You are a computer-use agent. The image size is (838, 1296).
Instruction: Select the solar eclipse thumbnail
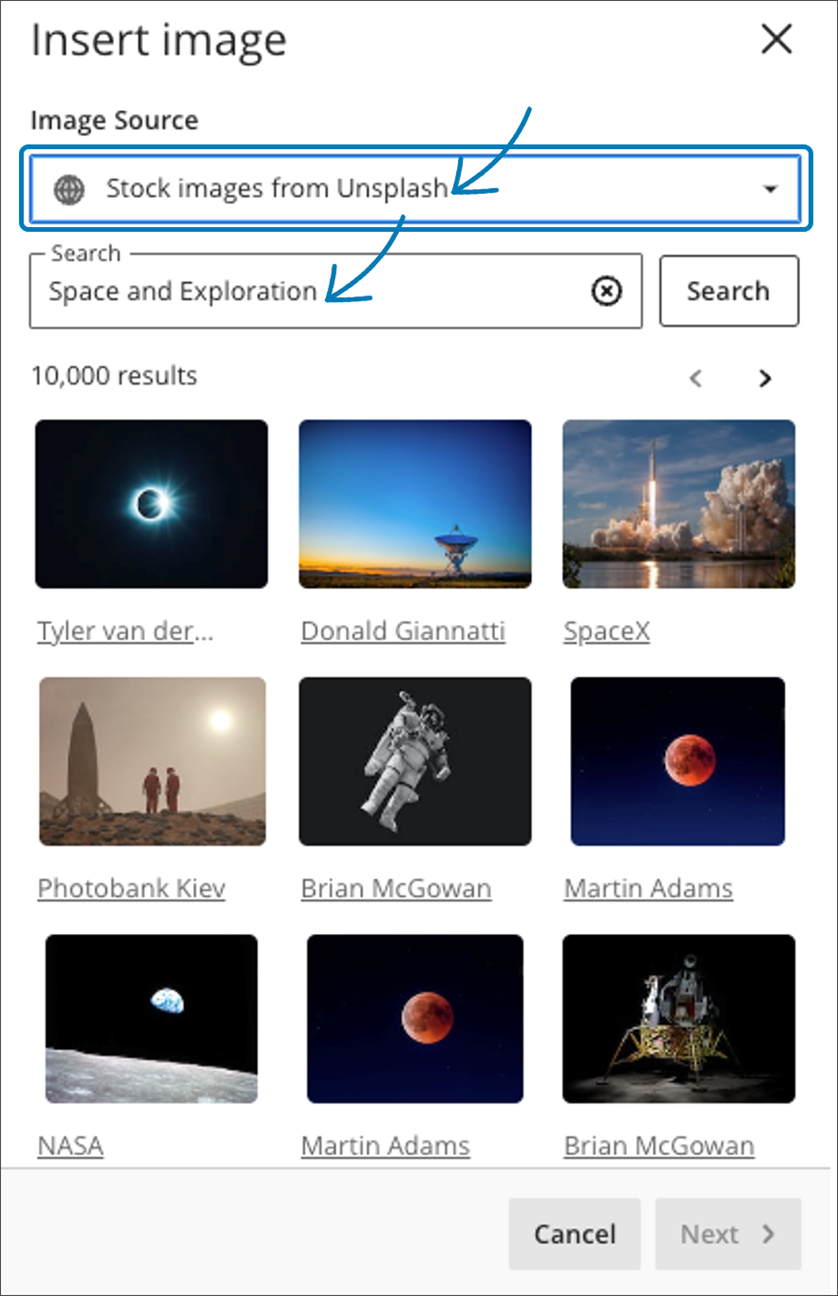[x=151, y=503]
